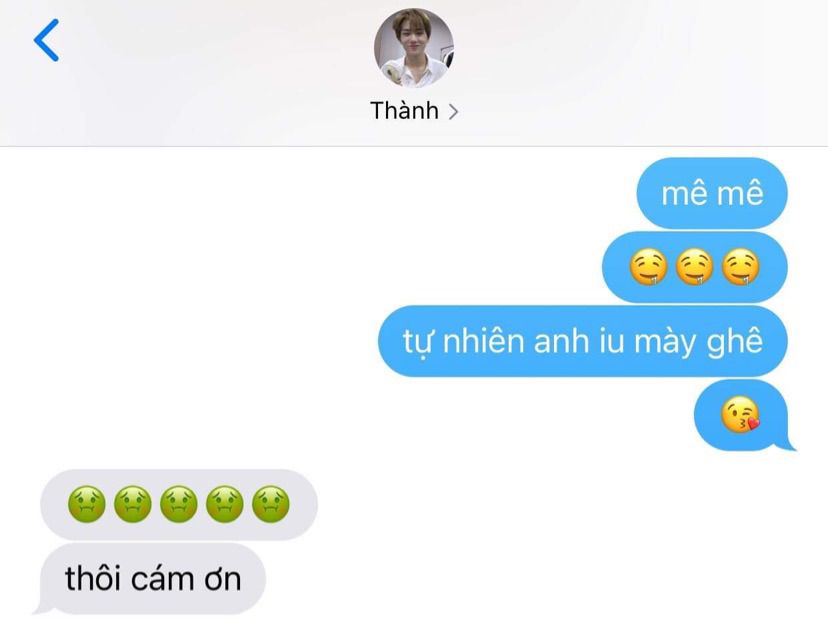Click the first nauseated face emoji
The width and height of the screenshot is (828, 644).
[87, 504]
